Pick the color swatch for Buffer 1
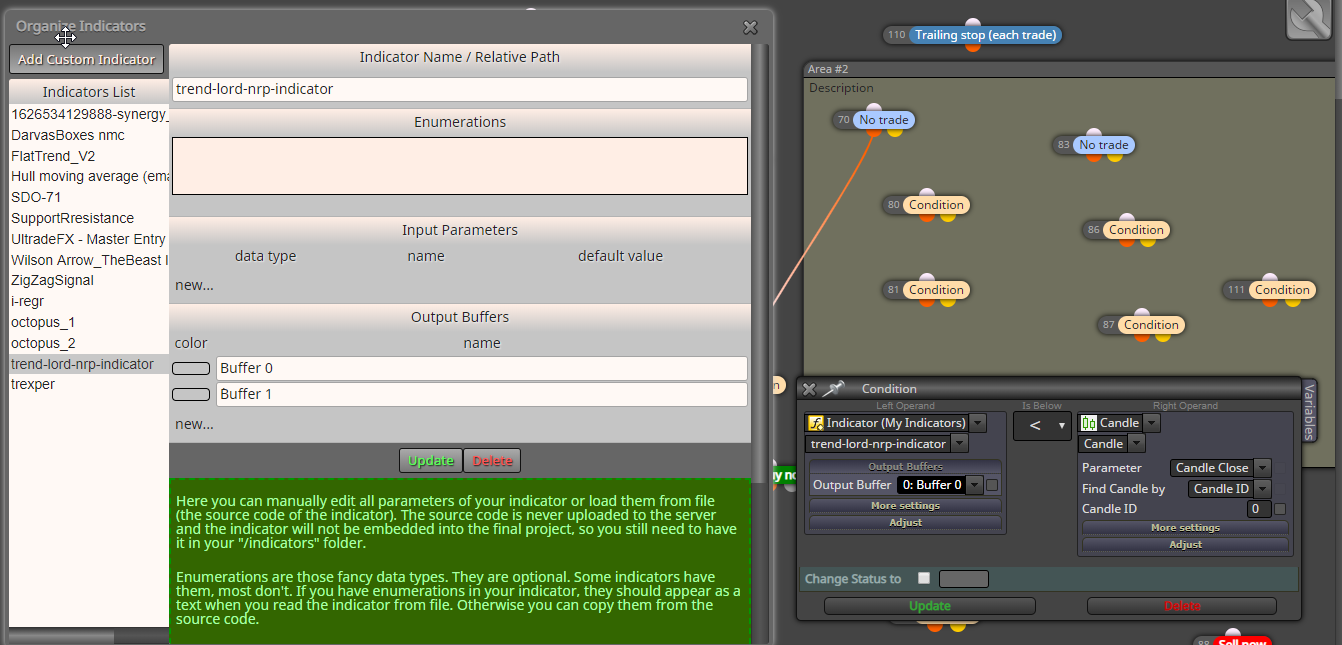This screenshot has height=645, width=1342. click(x=191, y=394)
